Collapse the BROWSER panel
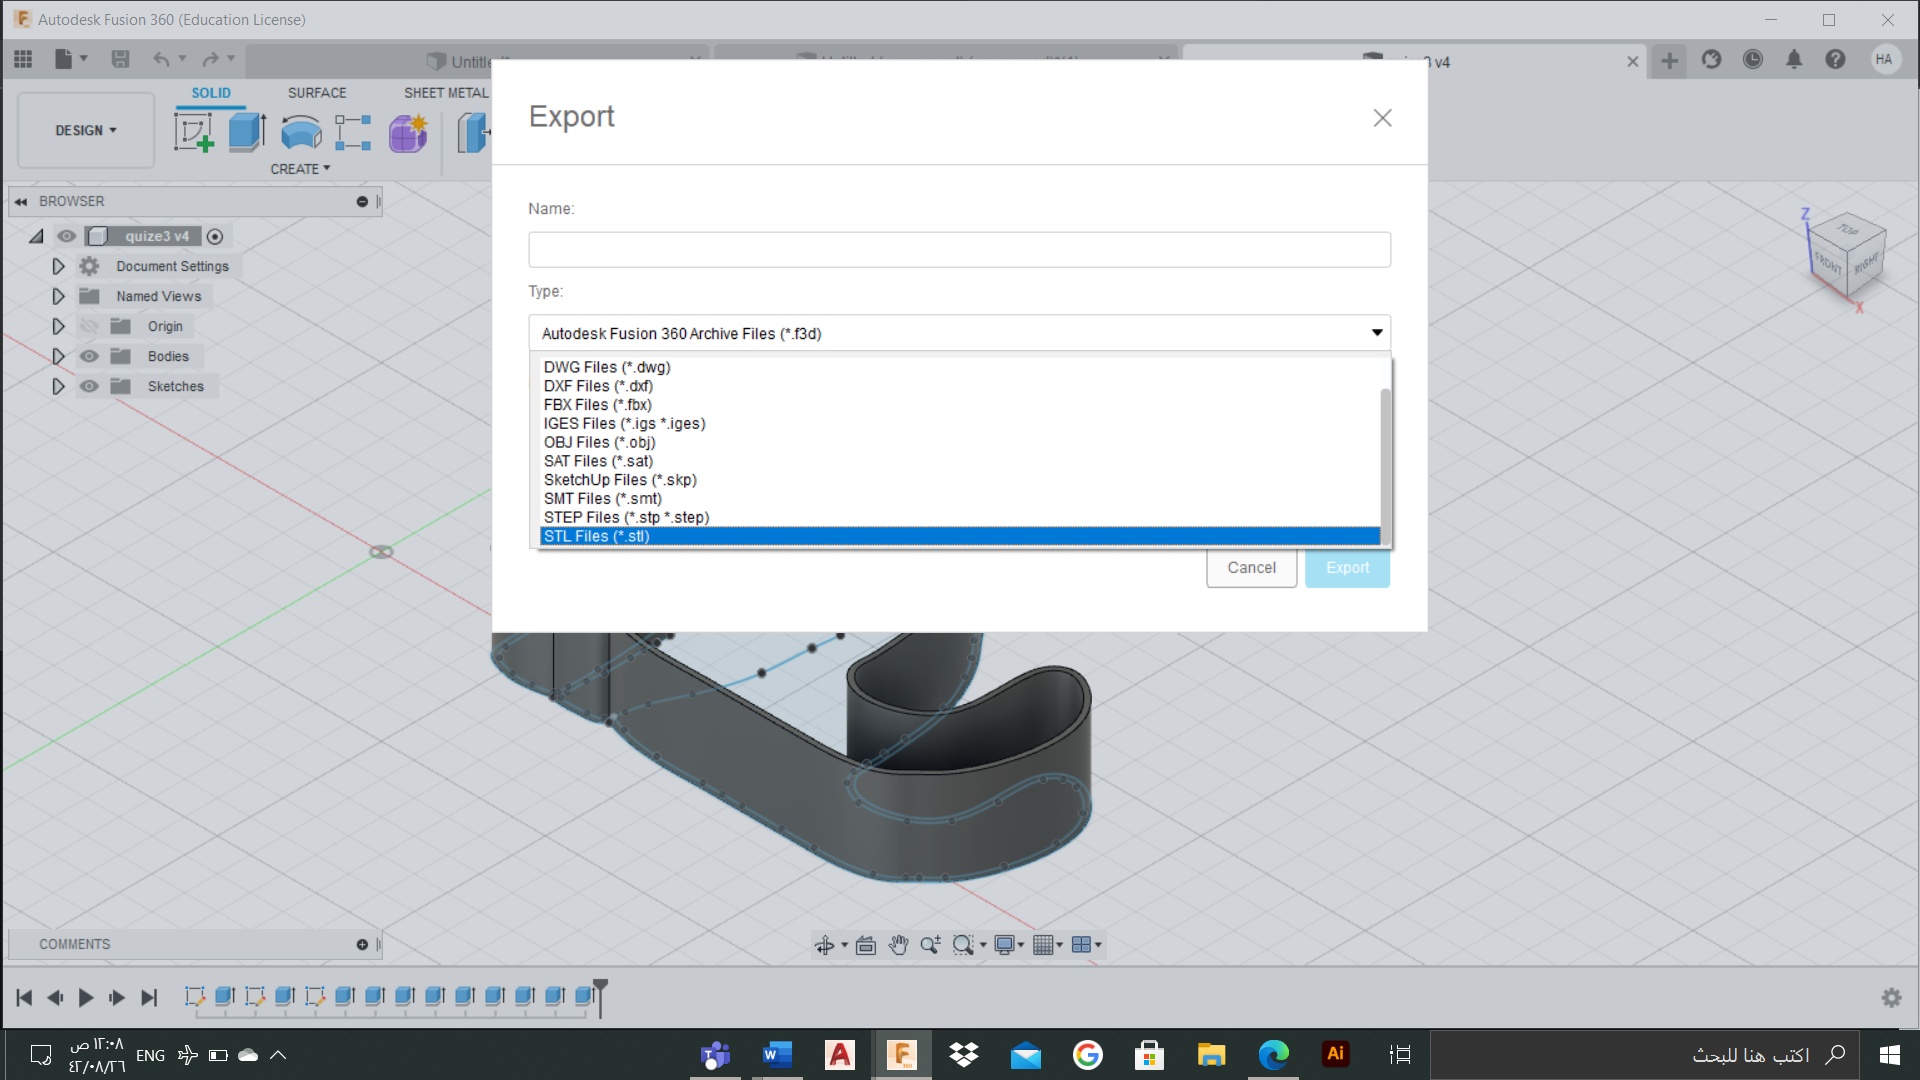 (x=21, y=202)
